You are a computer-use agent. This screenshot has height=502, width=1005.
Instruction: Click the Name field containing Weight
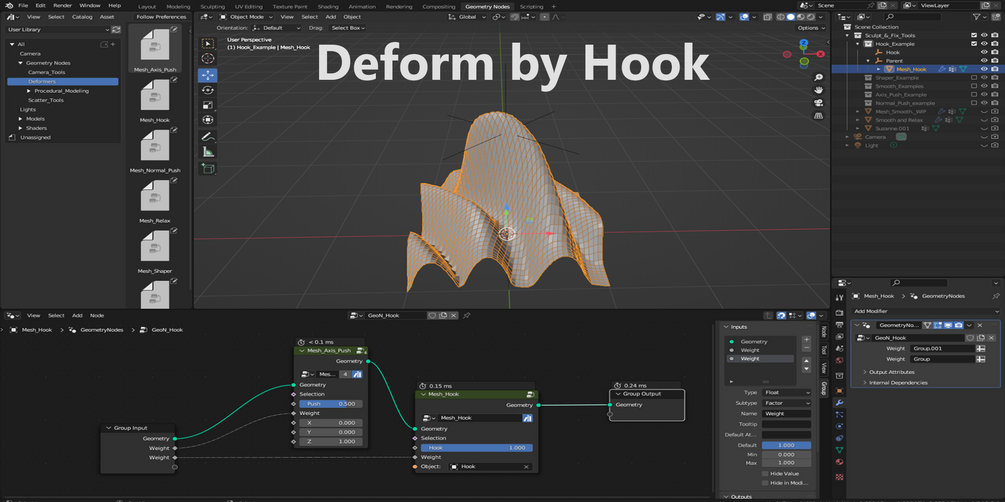pos(786,414)
